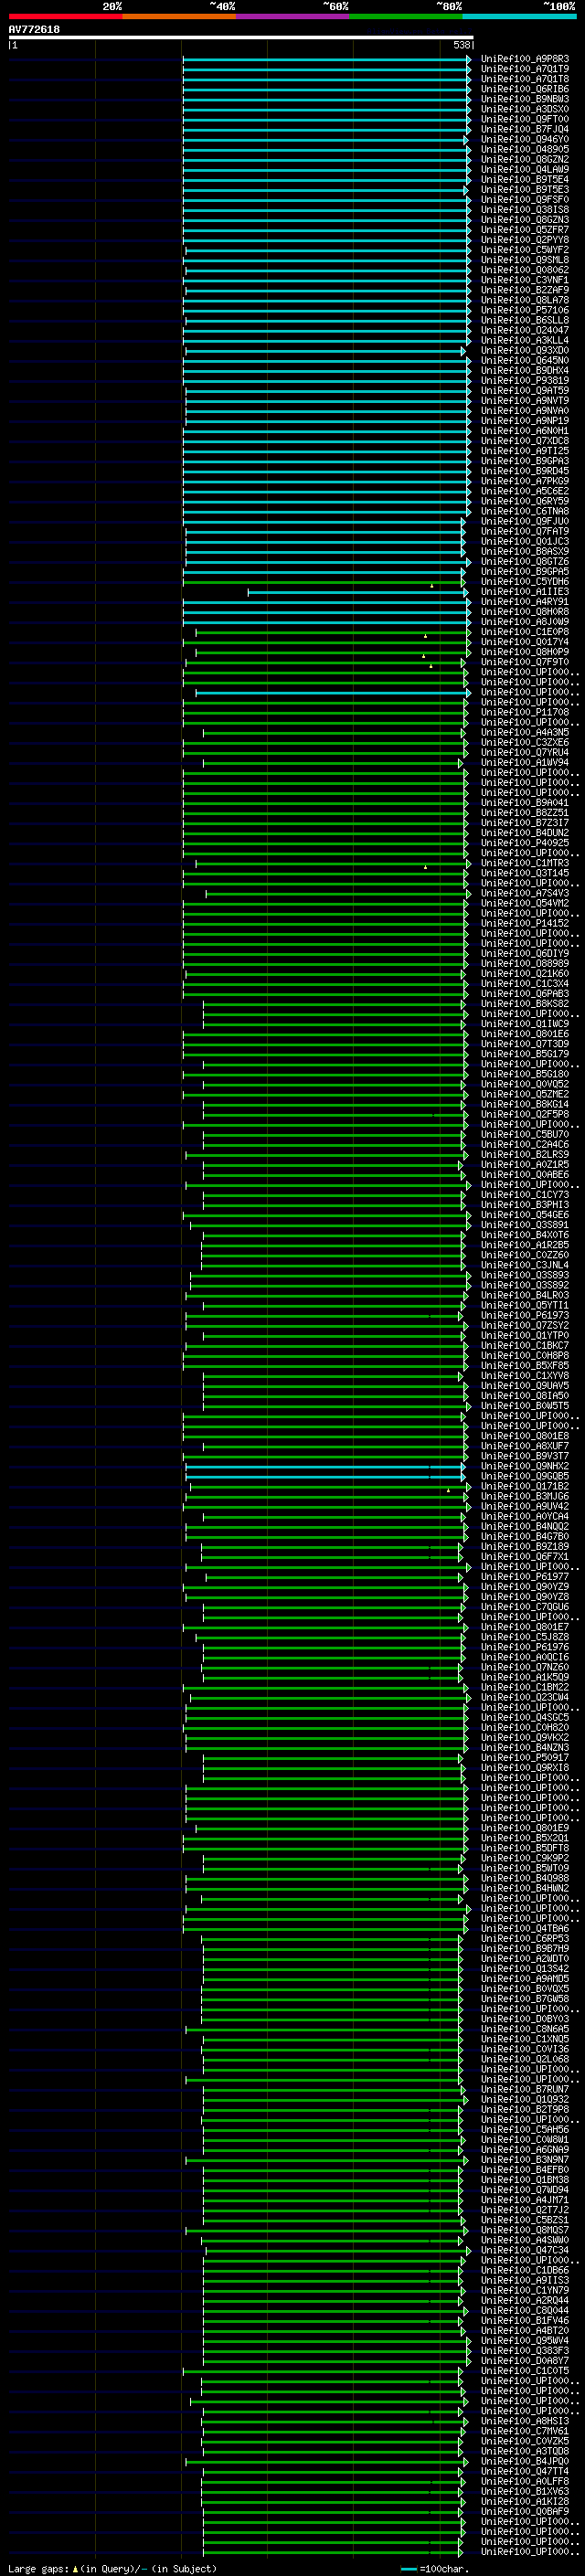This screenshot has height=2576, width=585.
Task: Click the UniRef100_B5DFT8 label
Action: coord(525,1849)
